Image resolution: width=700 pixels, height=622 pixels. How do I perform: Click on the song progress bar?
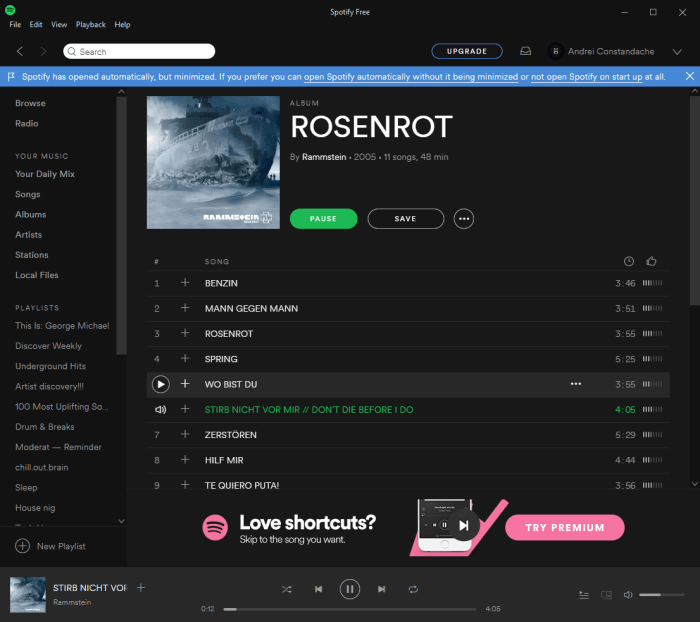(350, 609)
